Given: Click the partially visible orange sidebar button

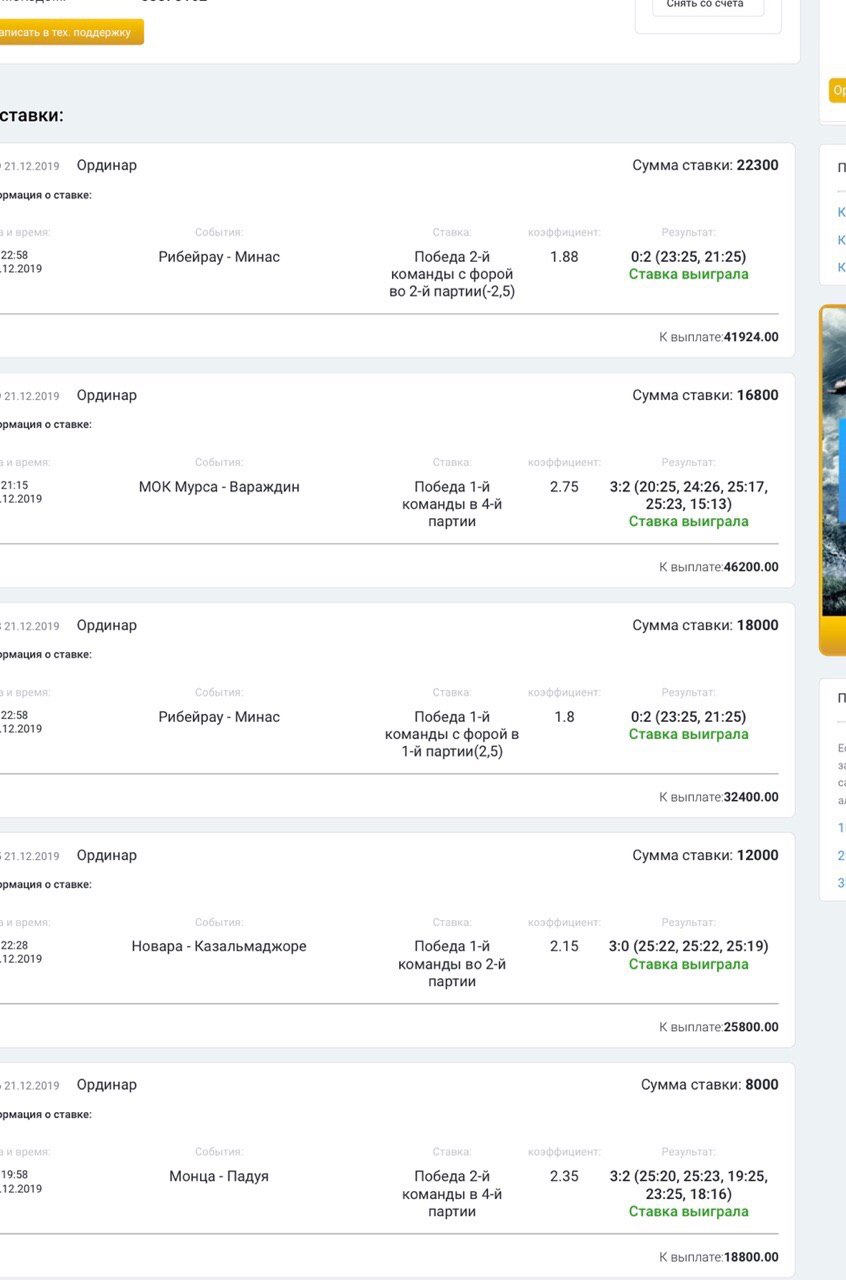Looking at the screenshot, I should 838,90.
